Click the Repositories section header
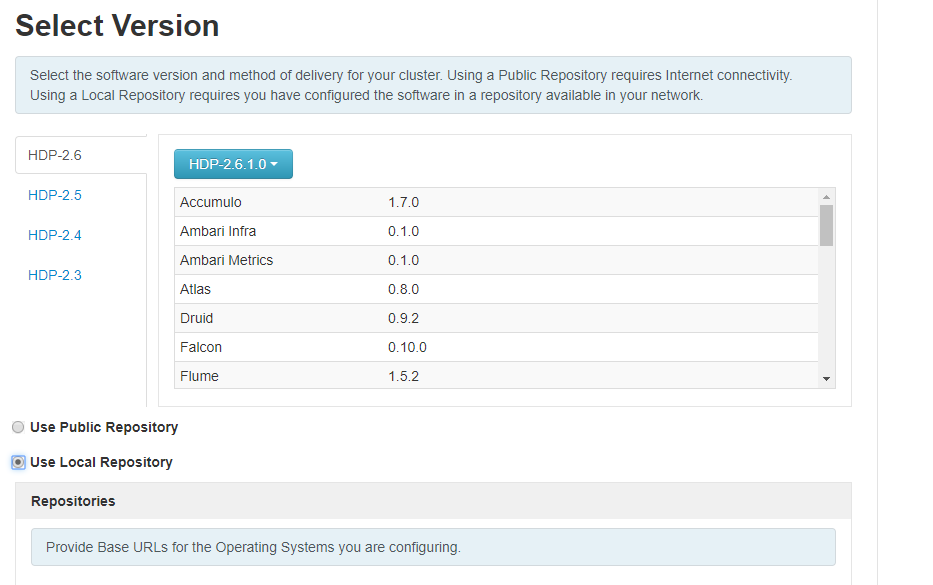Image resolution: width=933 pixels, height=585 pixels. (433, 501)
